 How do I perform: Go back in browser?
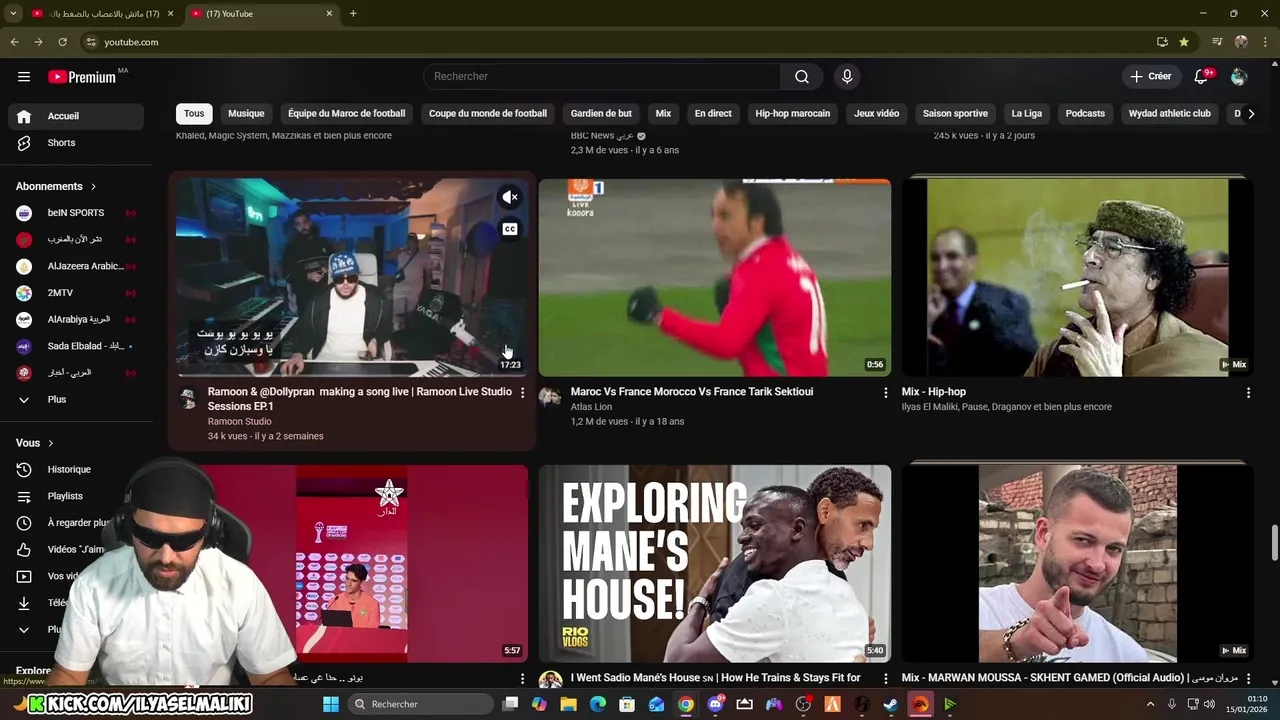tap(14, 42)
